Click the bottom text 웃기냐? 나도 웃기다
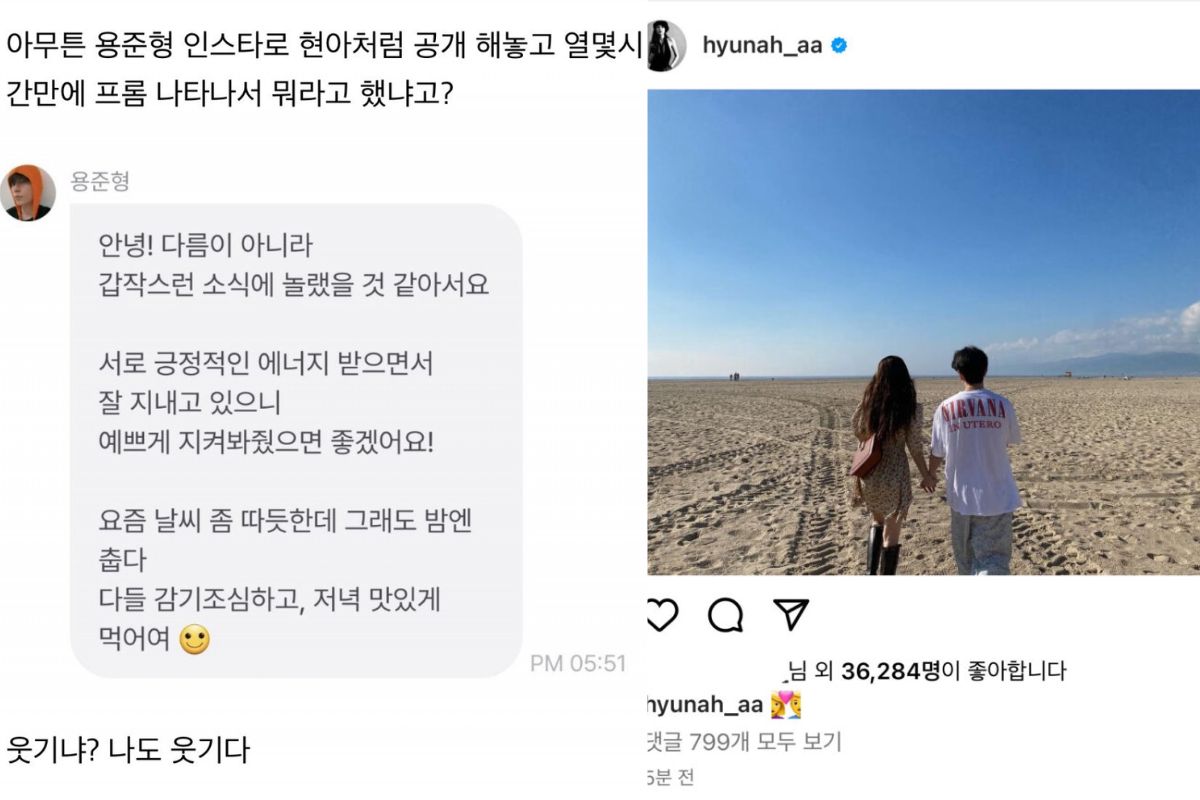 (127, 749)
